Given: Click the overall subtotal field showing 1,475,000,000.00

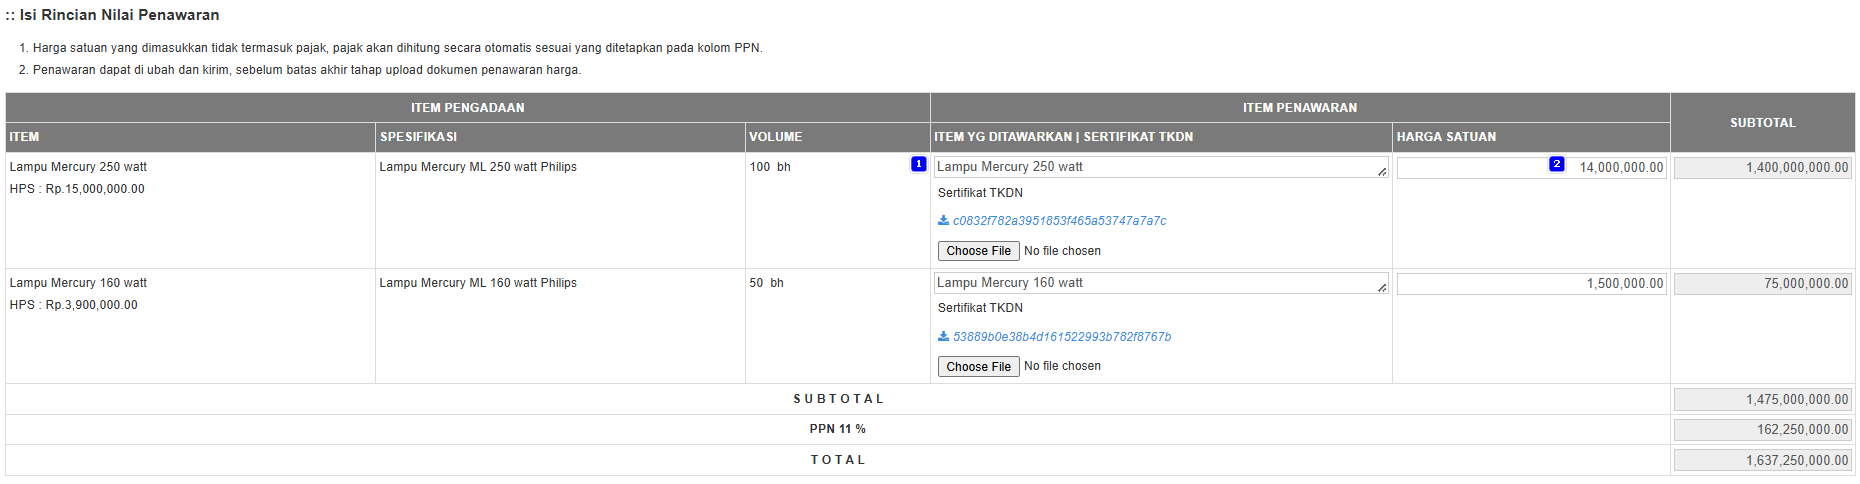Looking at the screenshot, I should tap(1762, 400).
